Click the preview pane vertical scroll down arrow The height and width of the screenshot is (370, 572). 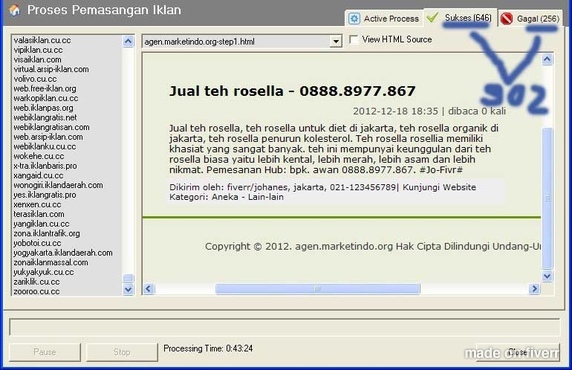tap(547, 276)
